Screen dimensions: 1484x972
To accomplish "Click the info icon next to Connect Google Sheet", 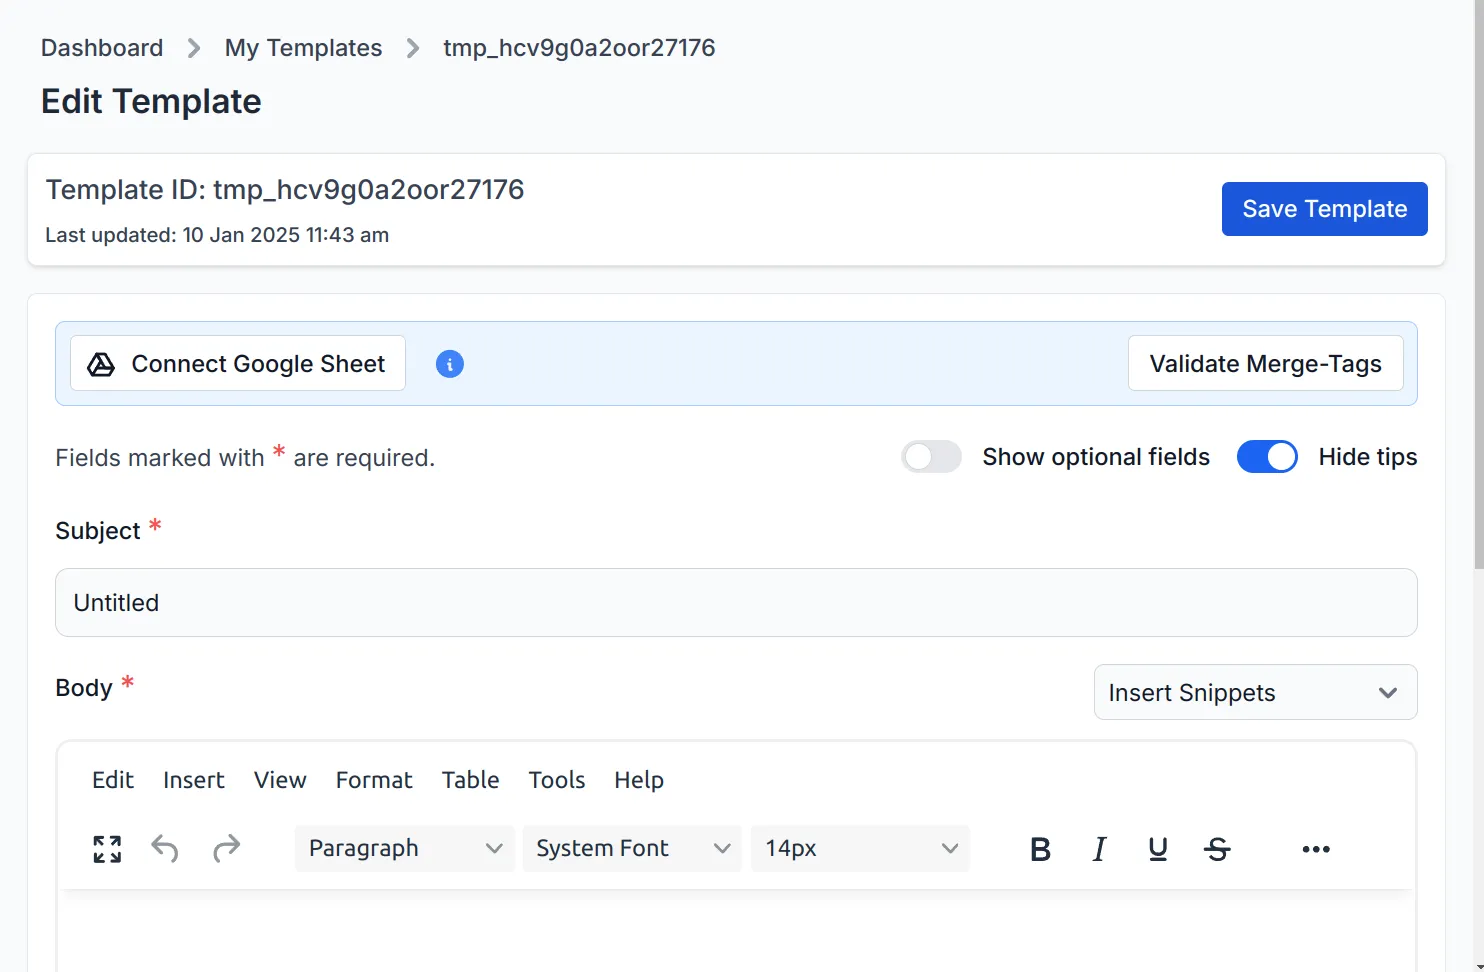I will 449,364.
